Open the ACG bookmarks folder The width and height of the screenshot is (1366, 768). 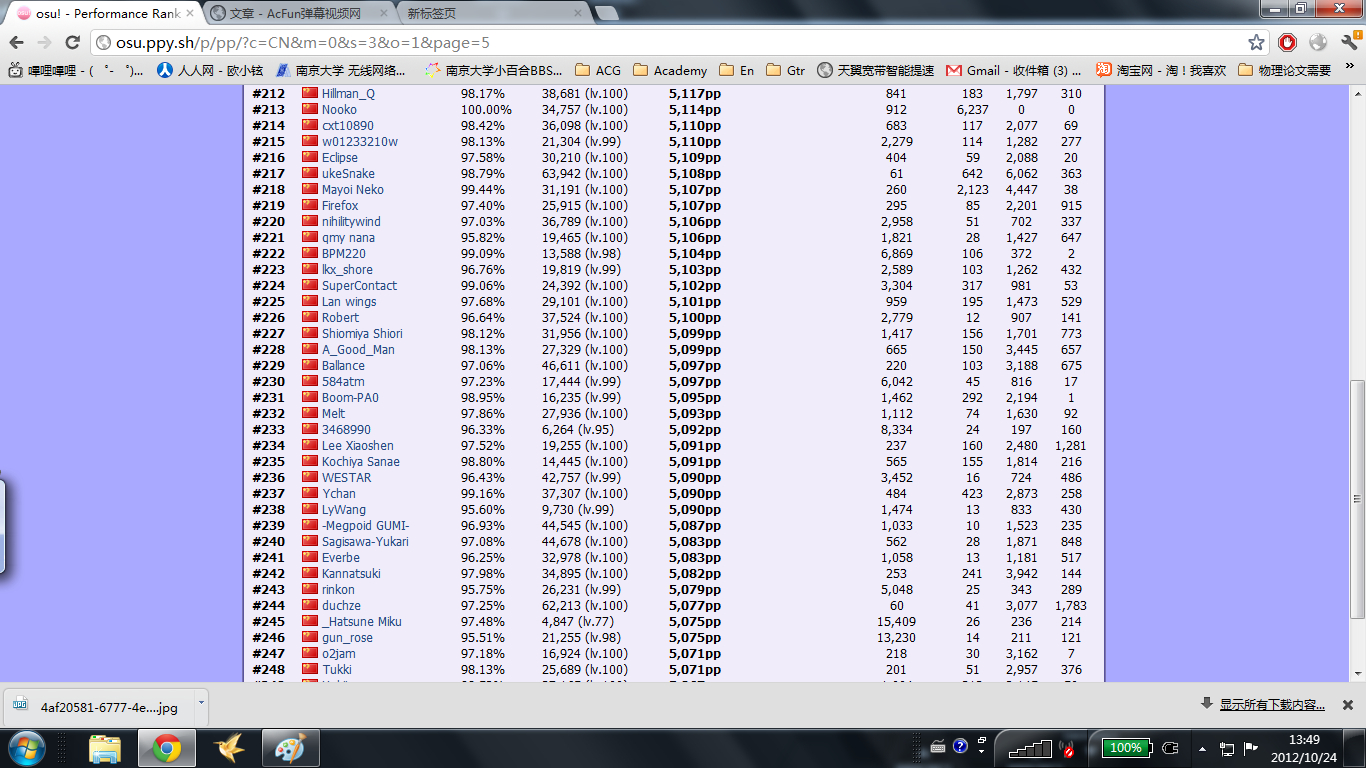tap(598, 71)
